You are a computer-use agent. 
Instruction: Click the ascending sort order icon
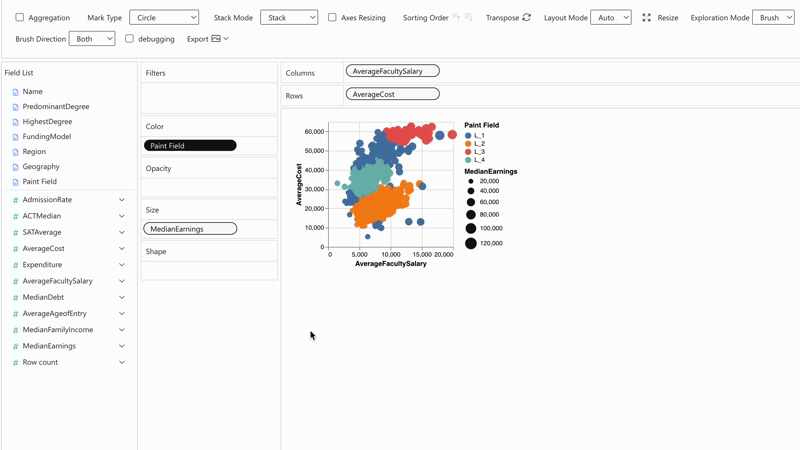456,17
